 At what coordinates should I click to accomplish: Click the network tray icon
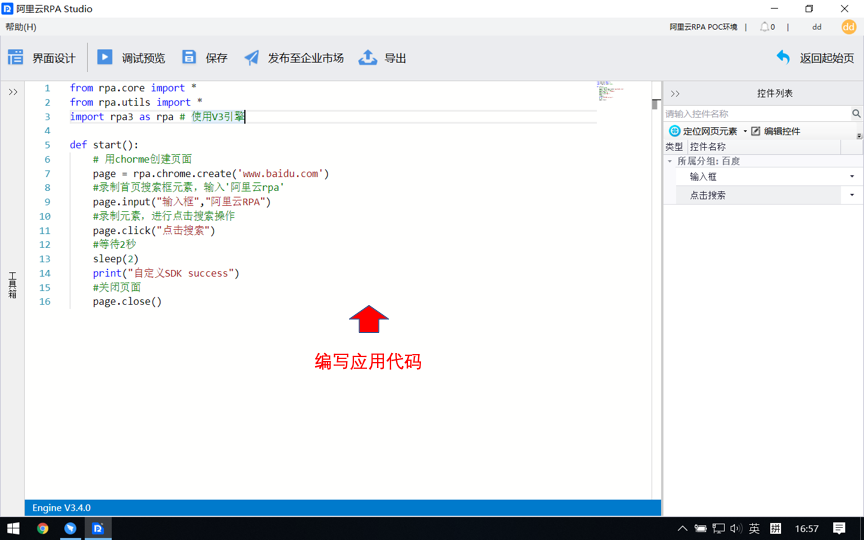[719, 528]
